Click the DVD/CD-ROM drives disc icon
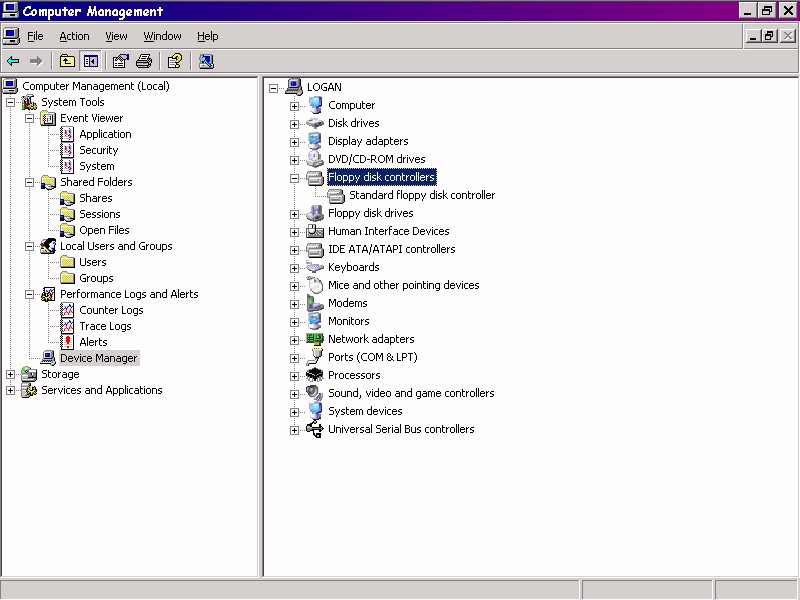 tap(315, 159)
